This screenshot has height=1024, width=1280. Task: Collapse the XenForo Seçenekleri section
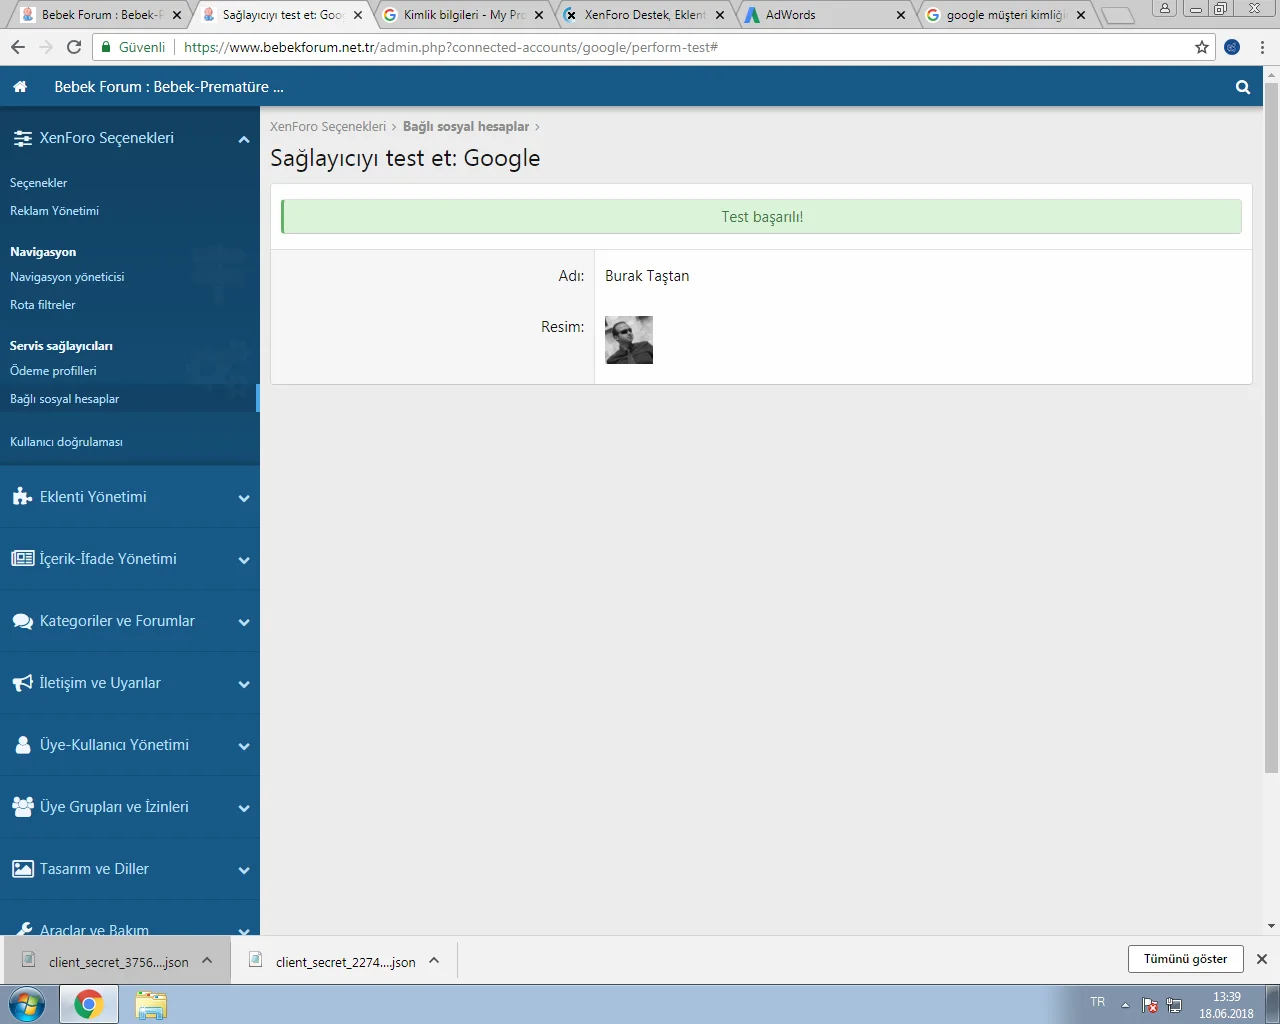point(243,139)
